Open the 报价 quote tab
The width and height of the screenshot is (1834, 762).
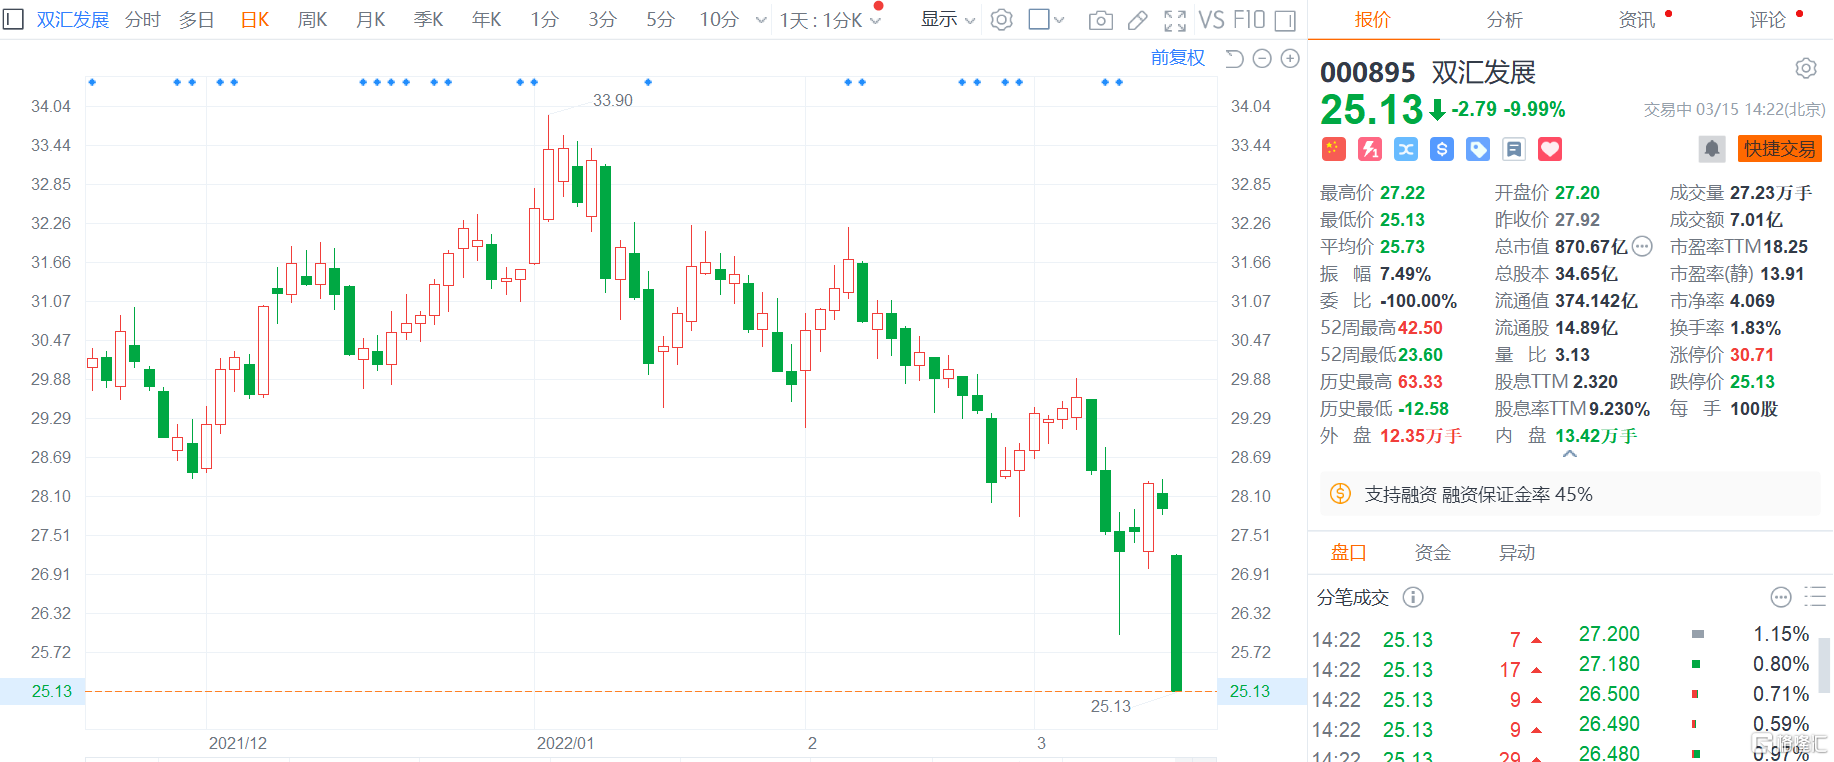coord(1372,20)
